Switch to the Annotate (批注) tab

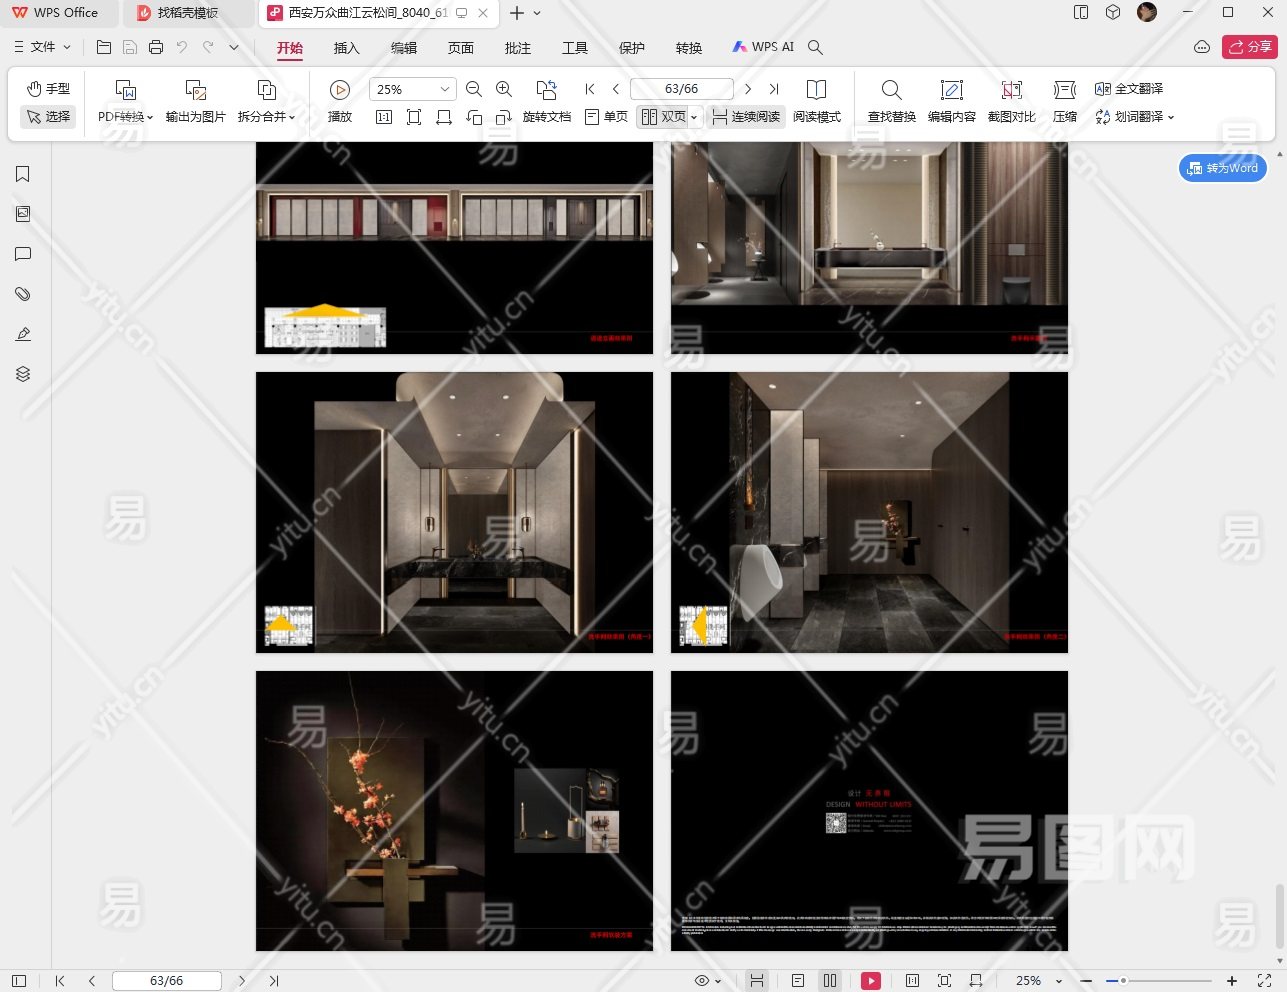tap(517, 48)
